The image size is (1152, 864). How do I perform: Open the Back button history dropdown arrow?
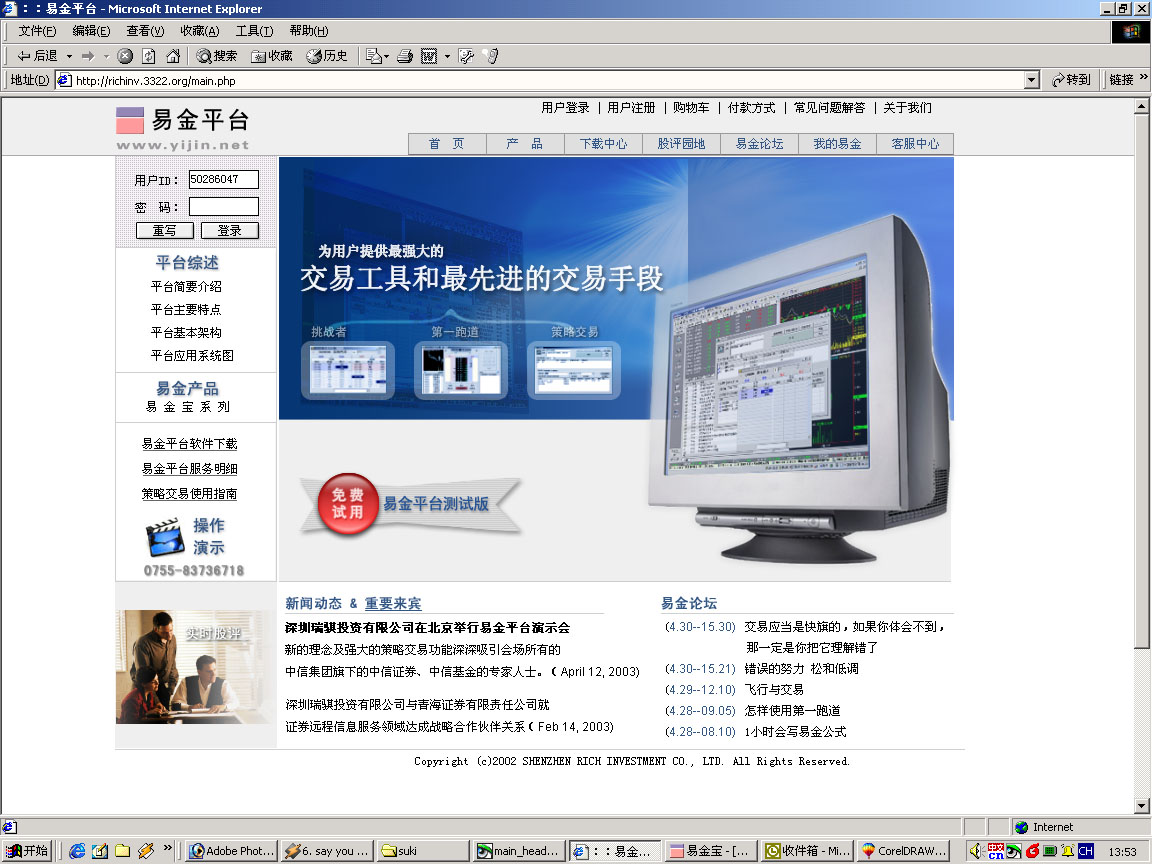[x=69, y=56]
